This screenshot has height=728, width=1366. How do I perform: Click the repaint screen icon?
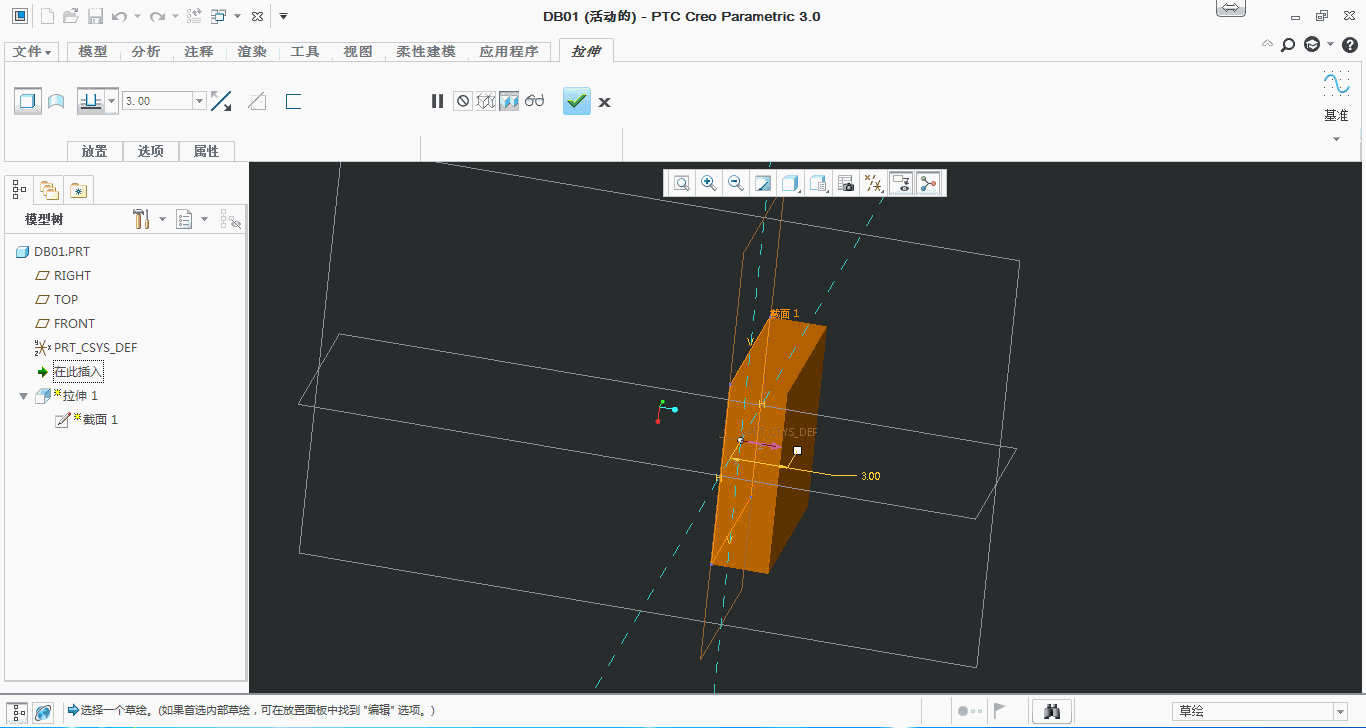coord(763,183)
